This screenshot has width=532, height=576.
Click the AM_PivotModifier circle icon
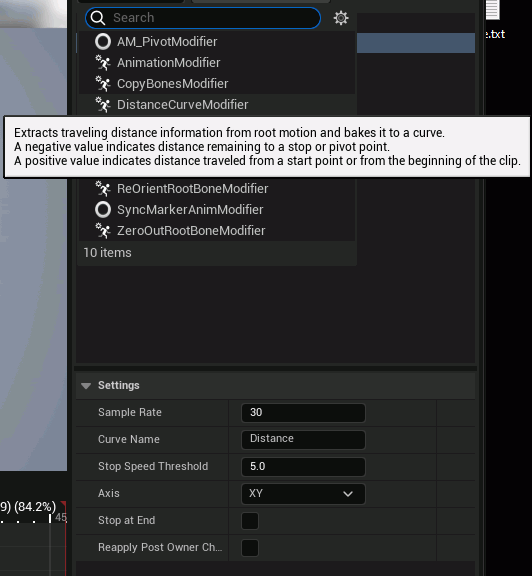103,42
